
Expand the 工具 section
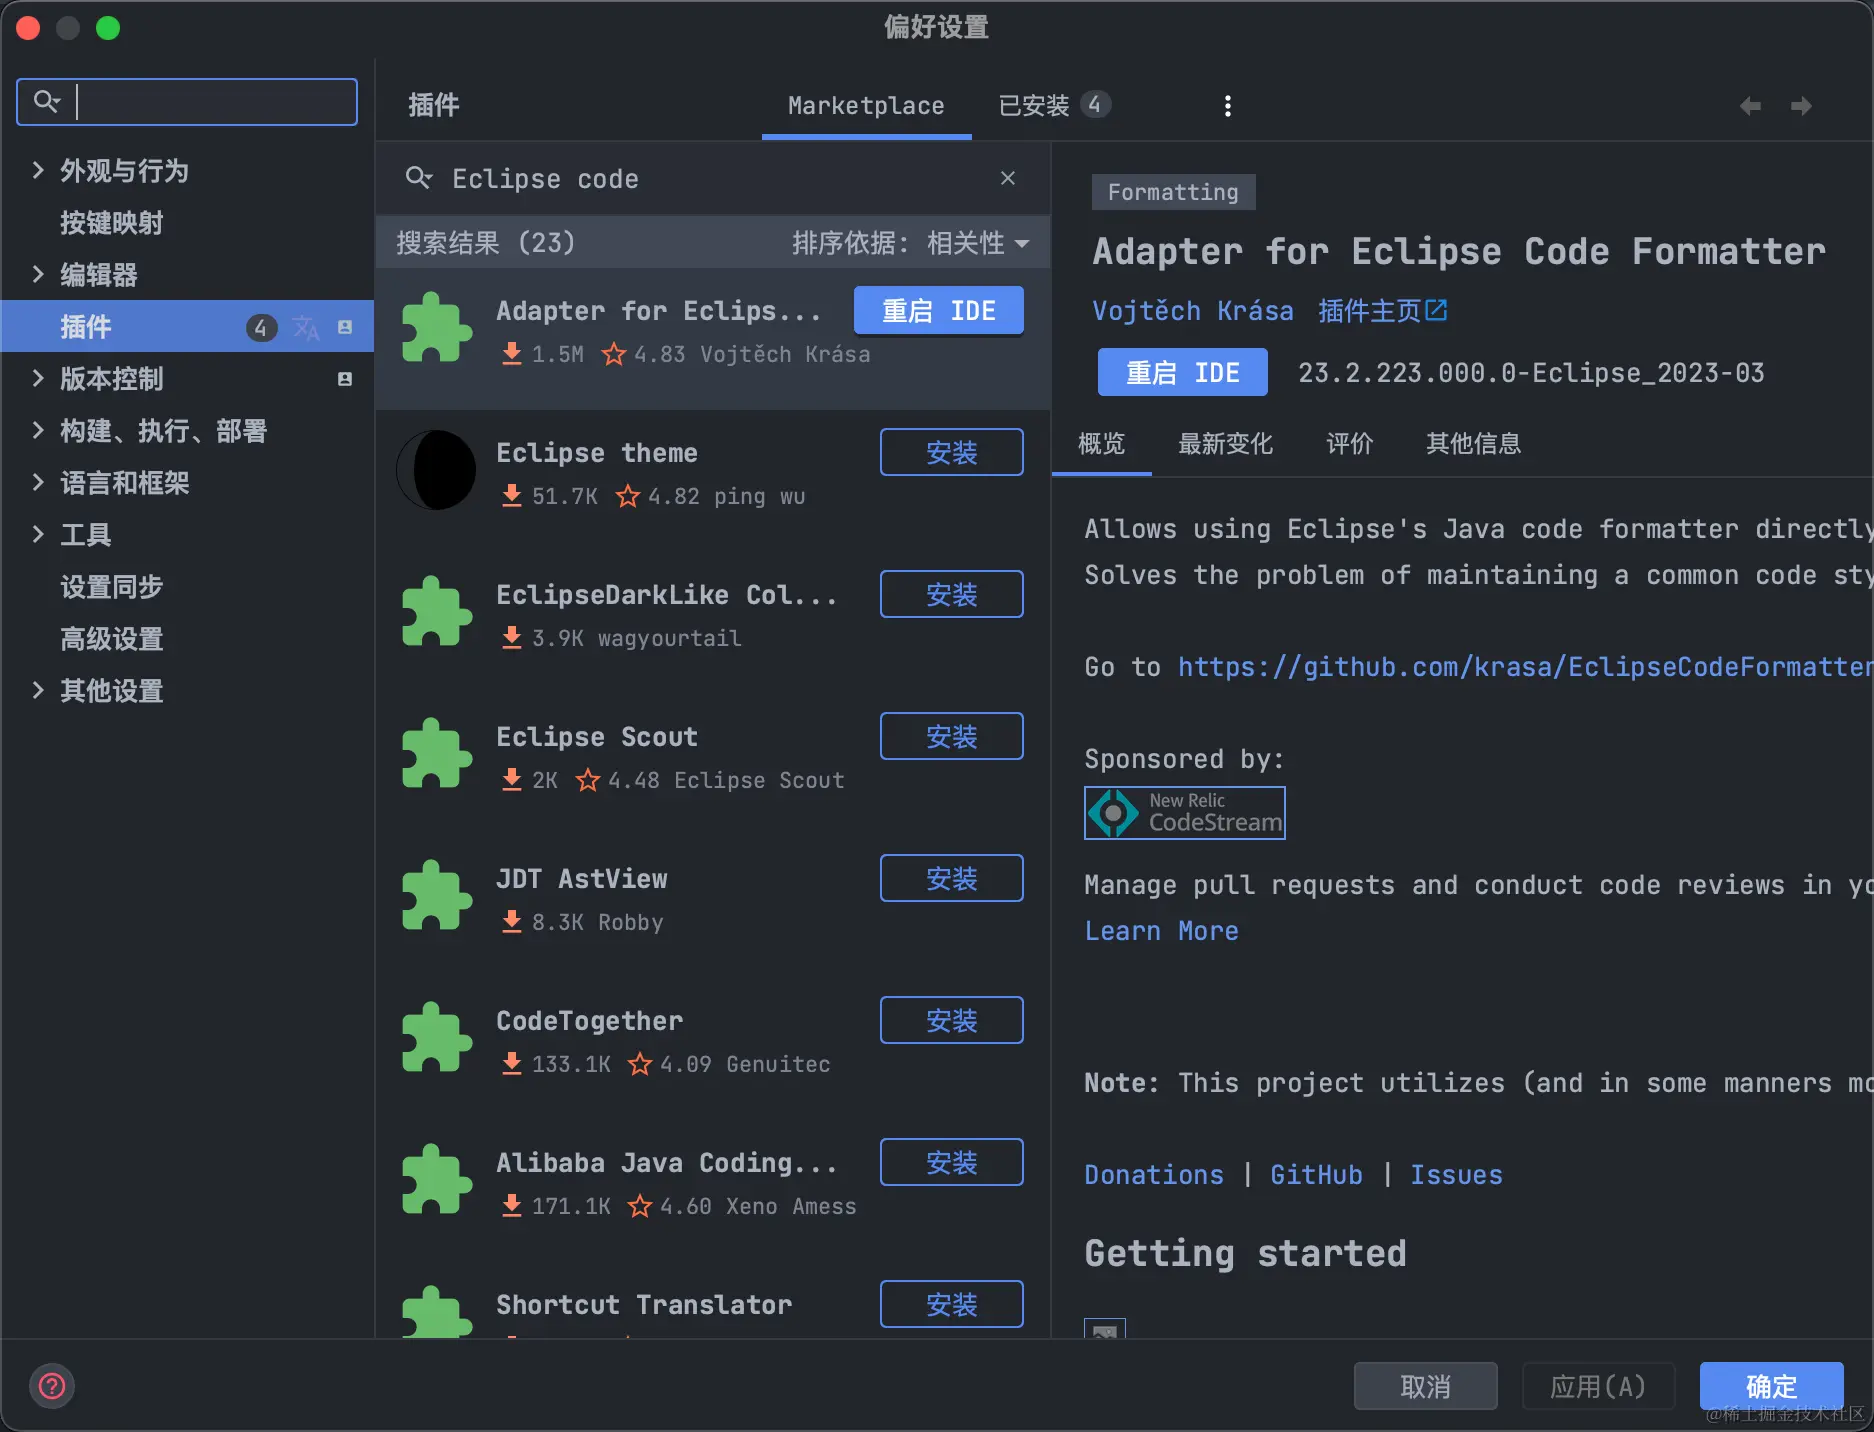pos(38,534)
